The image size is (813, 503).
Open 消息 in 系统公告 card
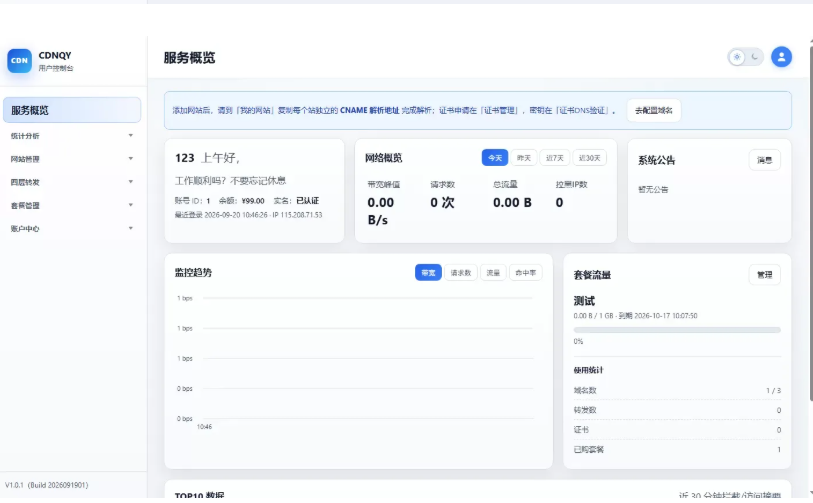tap(765, 160)
